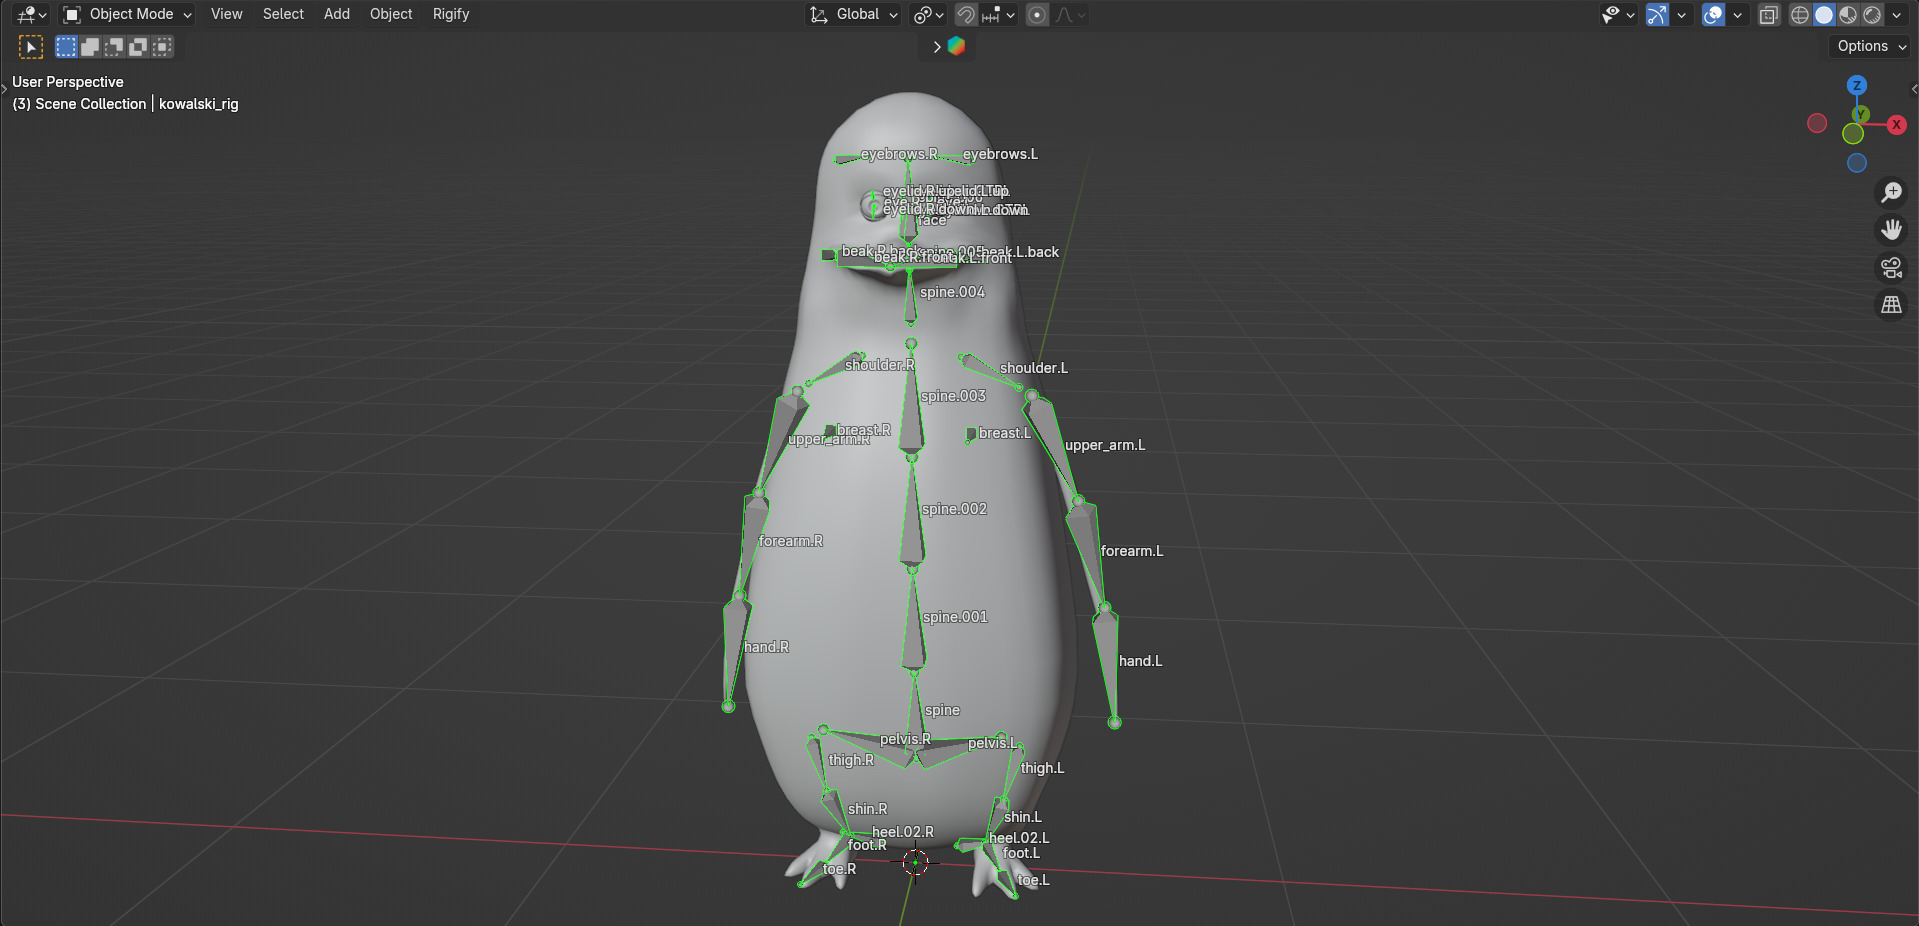This screenshot has width=1919, height=926.
Task: Toggle viewport gizmos display
Action: [x=1658, y=14]
